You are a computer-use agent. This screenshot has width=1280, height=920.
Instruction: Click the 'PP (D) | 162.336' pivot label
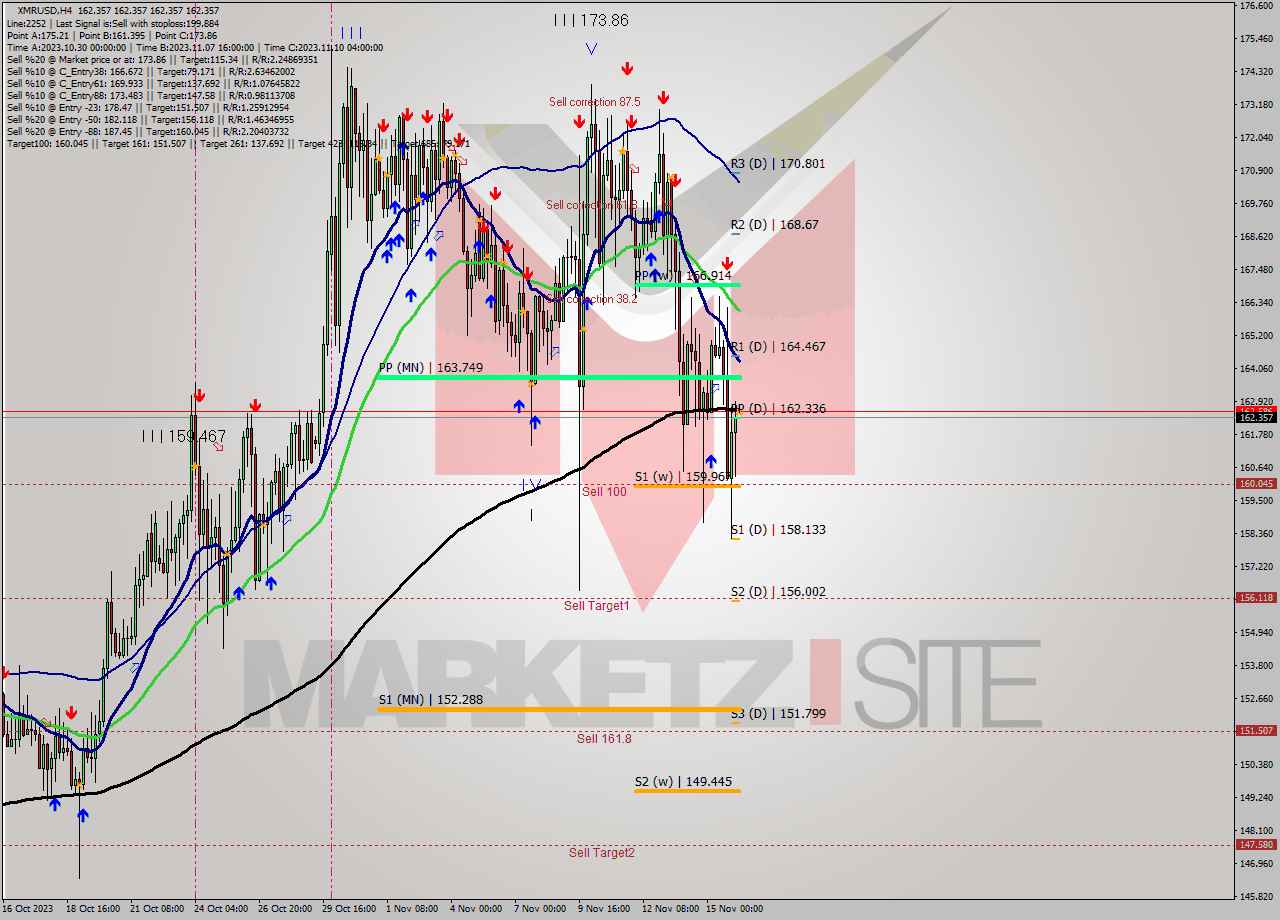click(x=777, y=409)
